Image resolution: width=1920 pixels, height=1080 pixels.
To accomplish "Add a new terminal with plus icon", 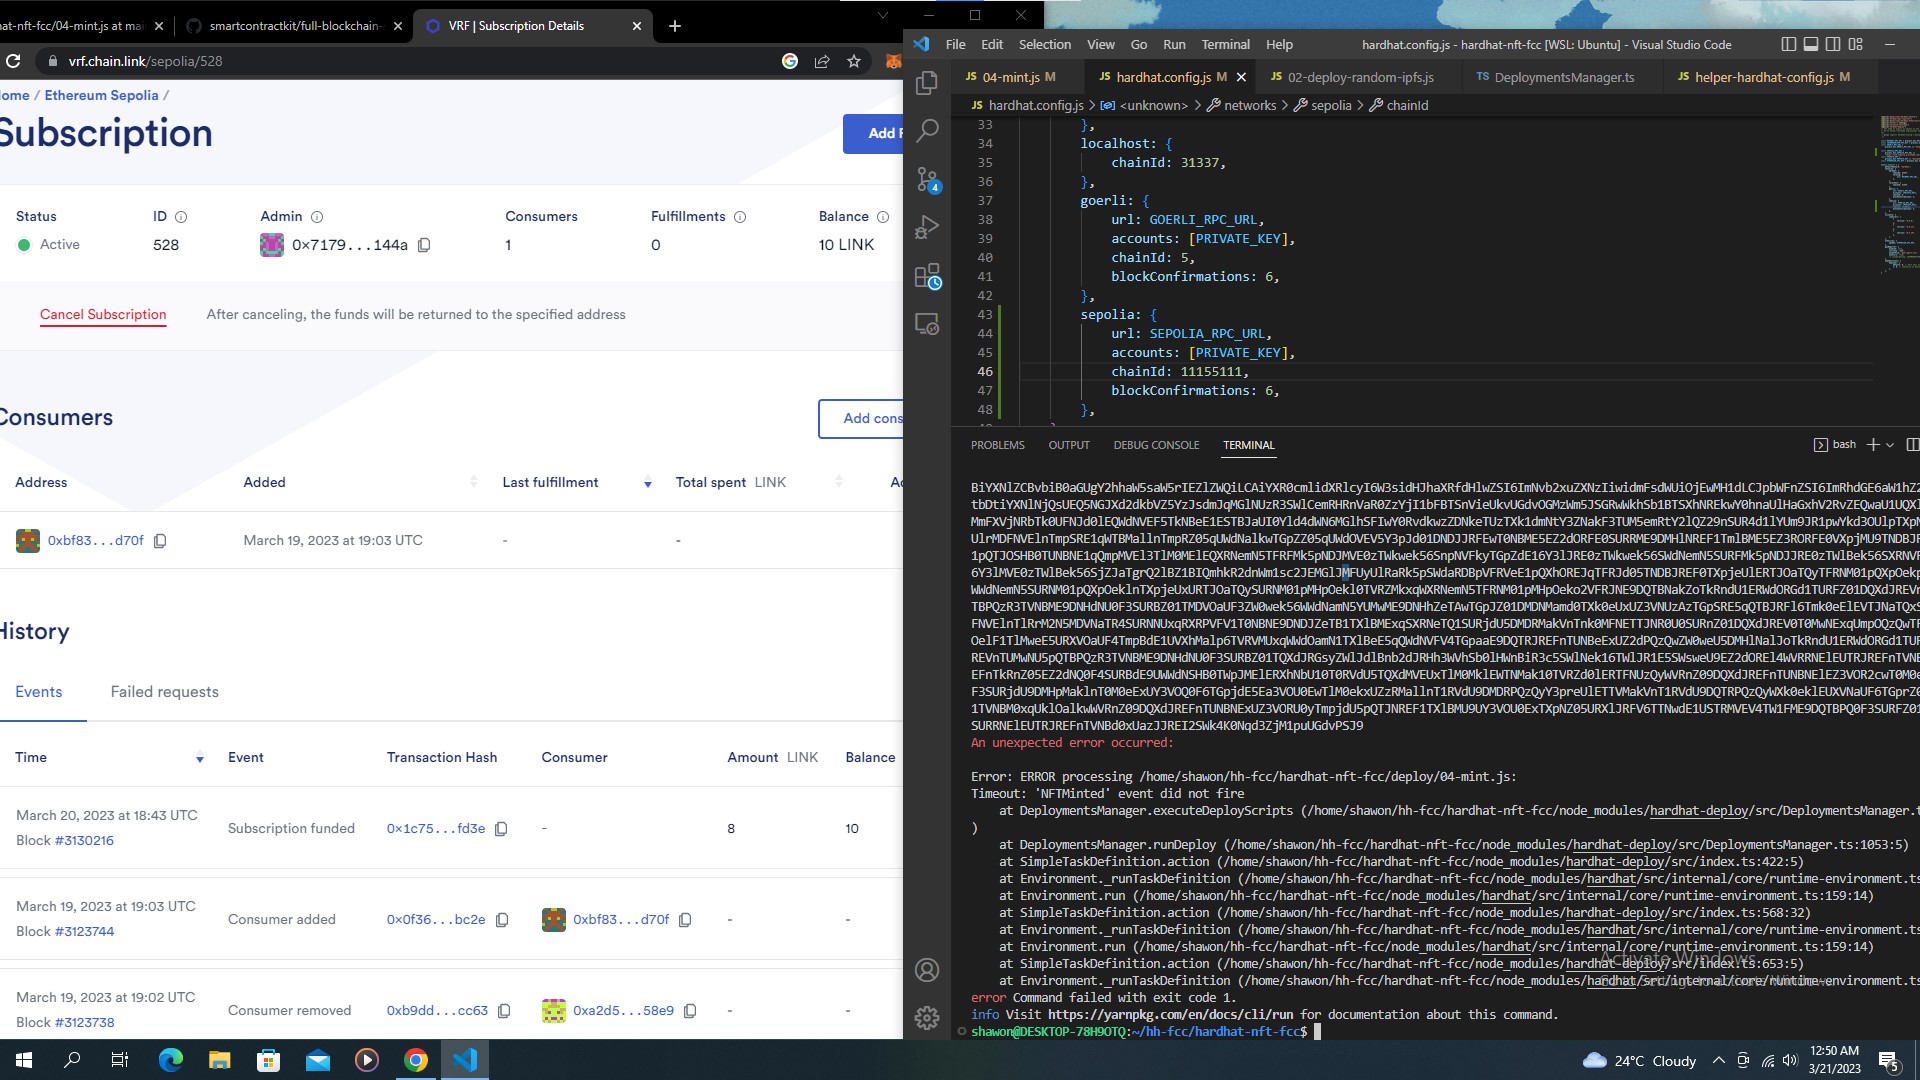I will click(x=1872, y=445).
